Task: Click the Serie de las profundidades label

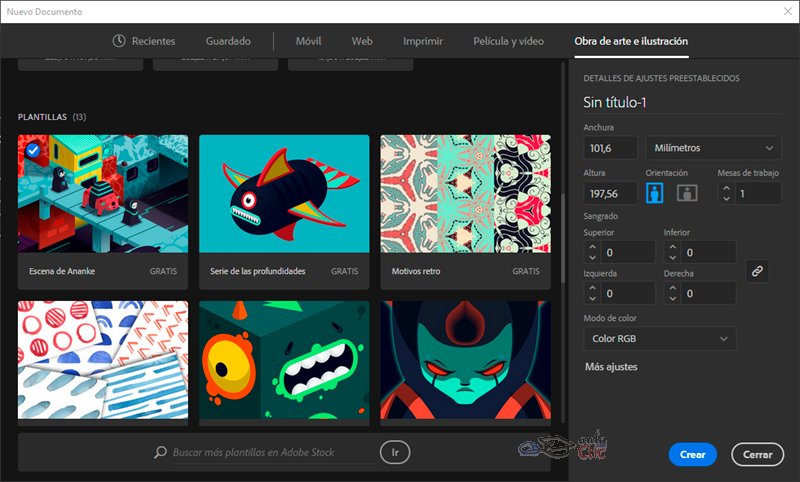Action: (258, 271)
